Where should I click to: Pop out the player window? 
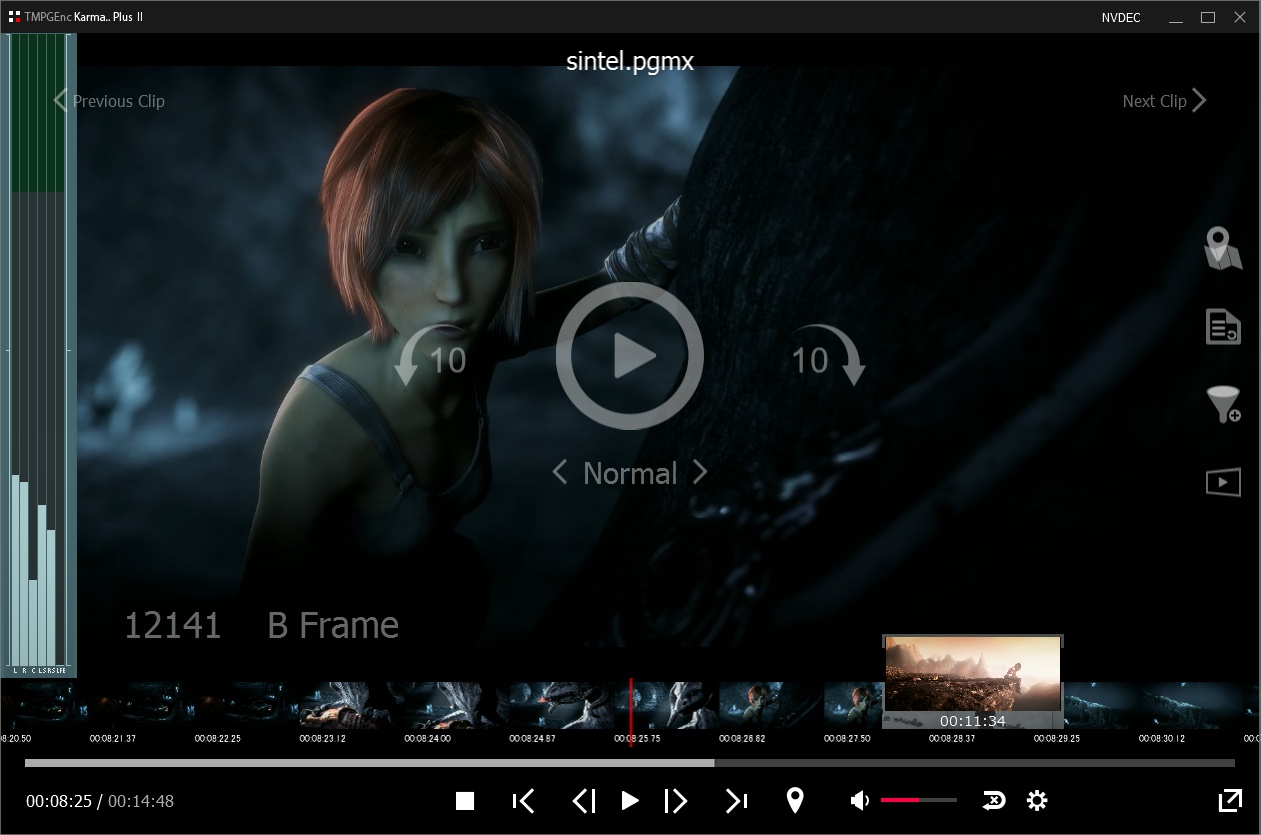tap(1230, 800)
